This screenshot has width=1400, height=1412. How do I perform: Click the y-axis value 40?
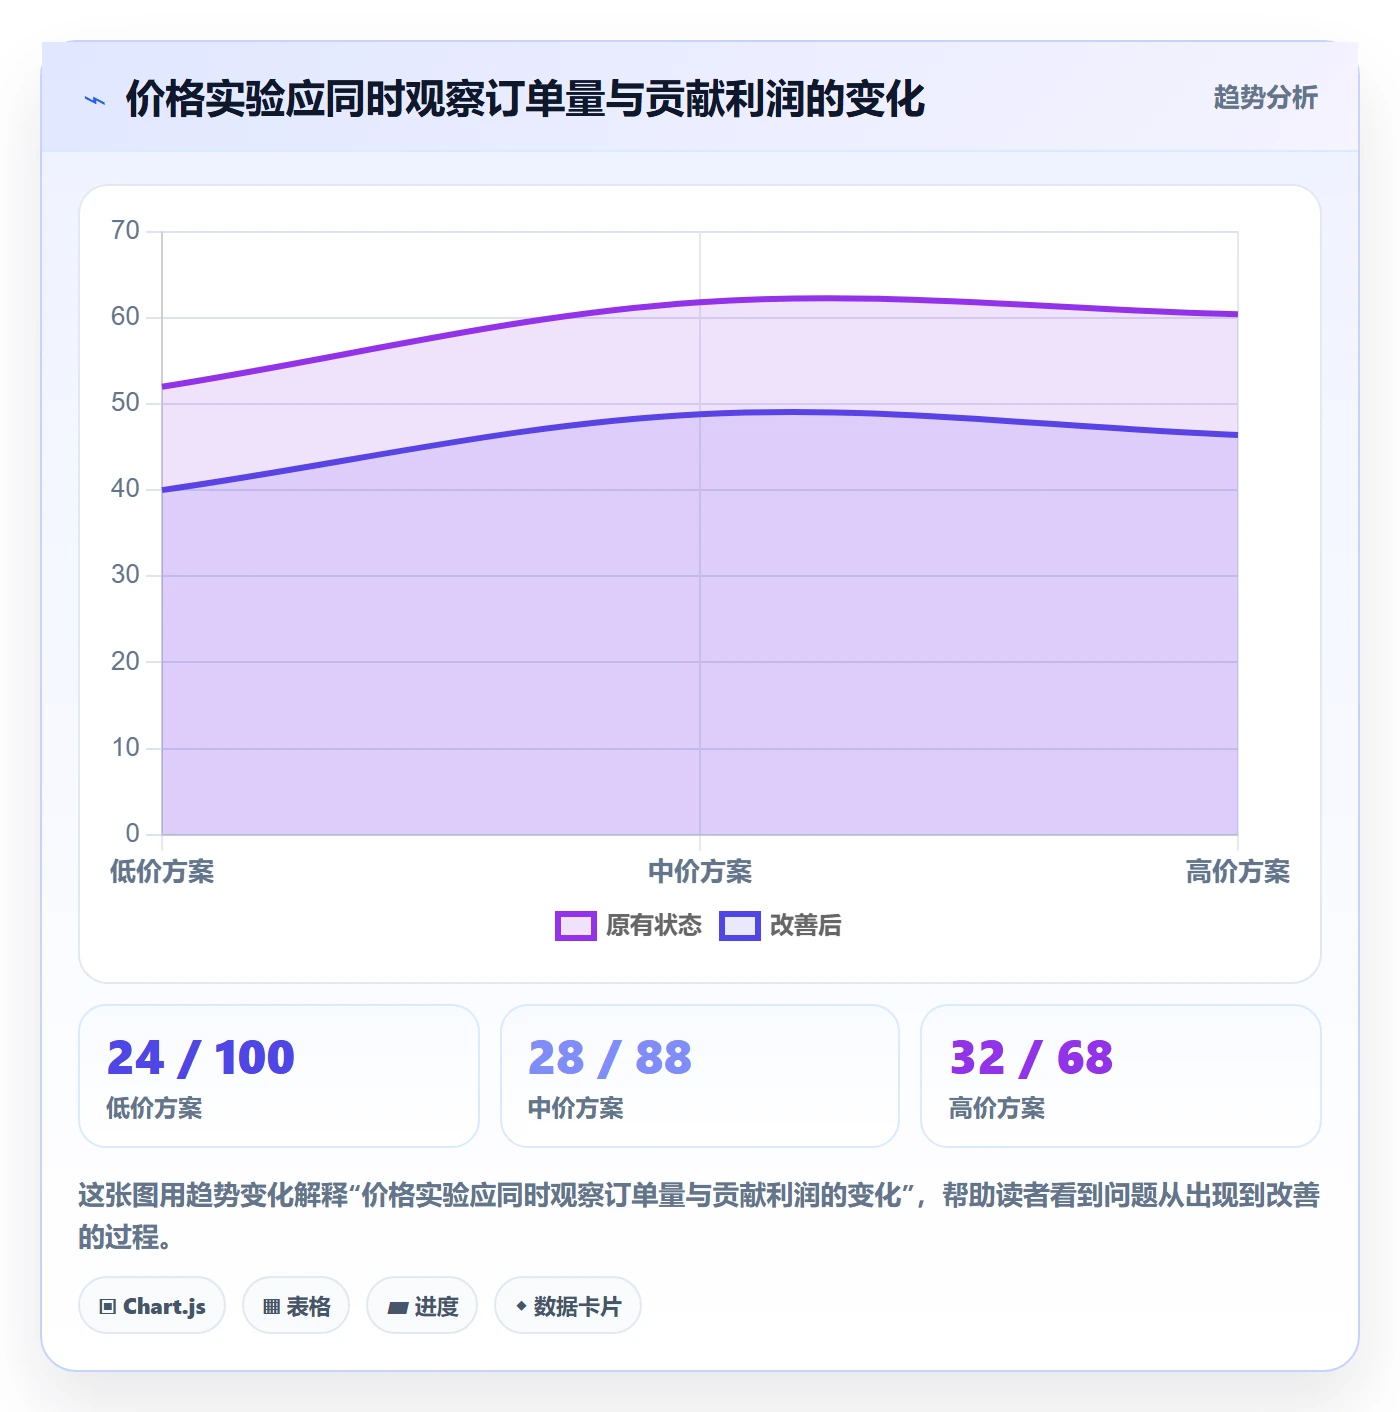point(125,489)
